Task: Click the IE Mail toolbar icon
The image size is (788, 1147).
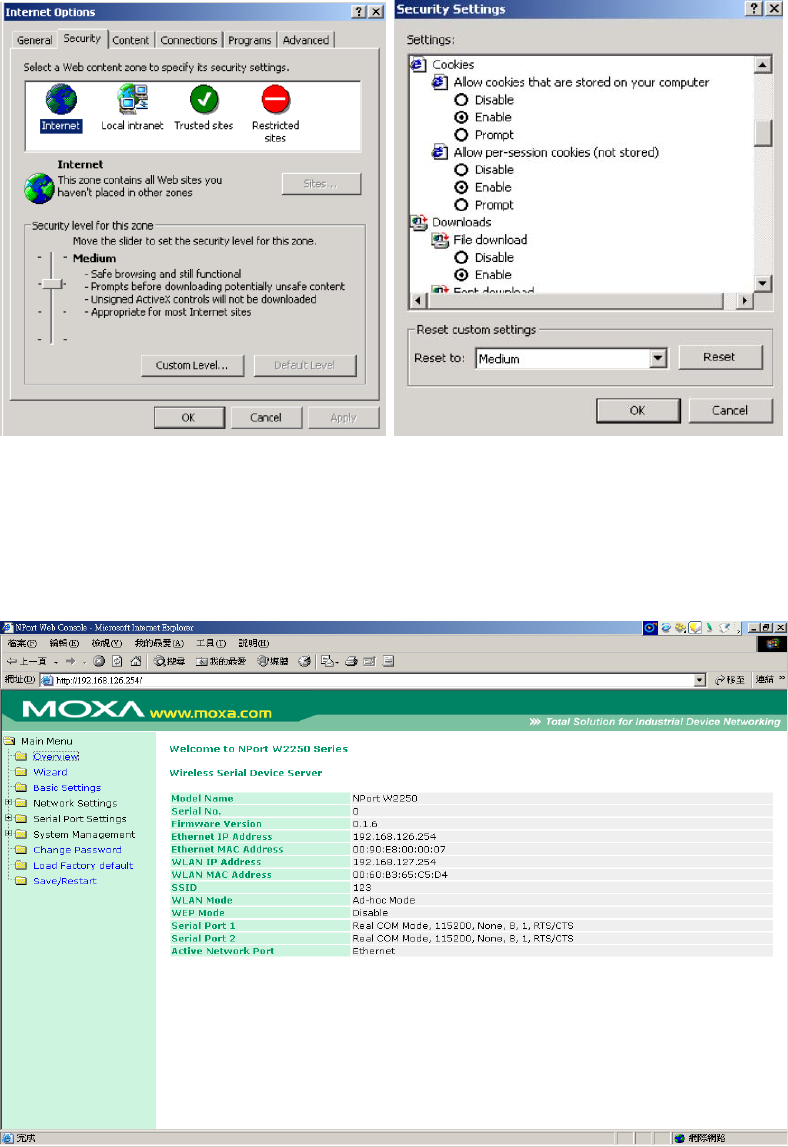Action: [329, 661]
